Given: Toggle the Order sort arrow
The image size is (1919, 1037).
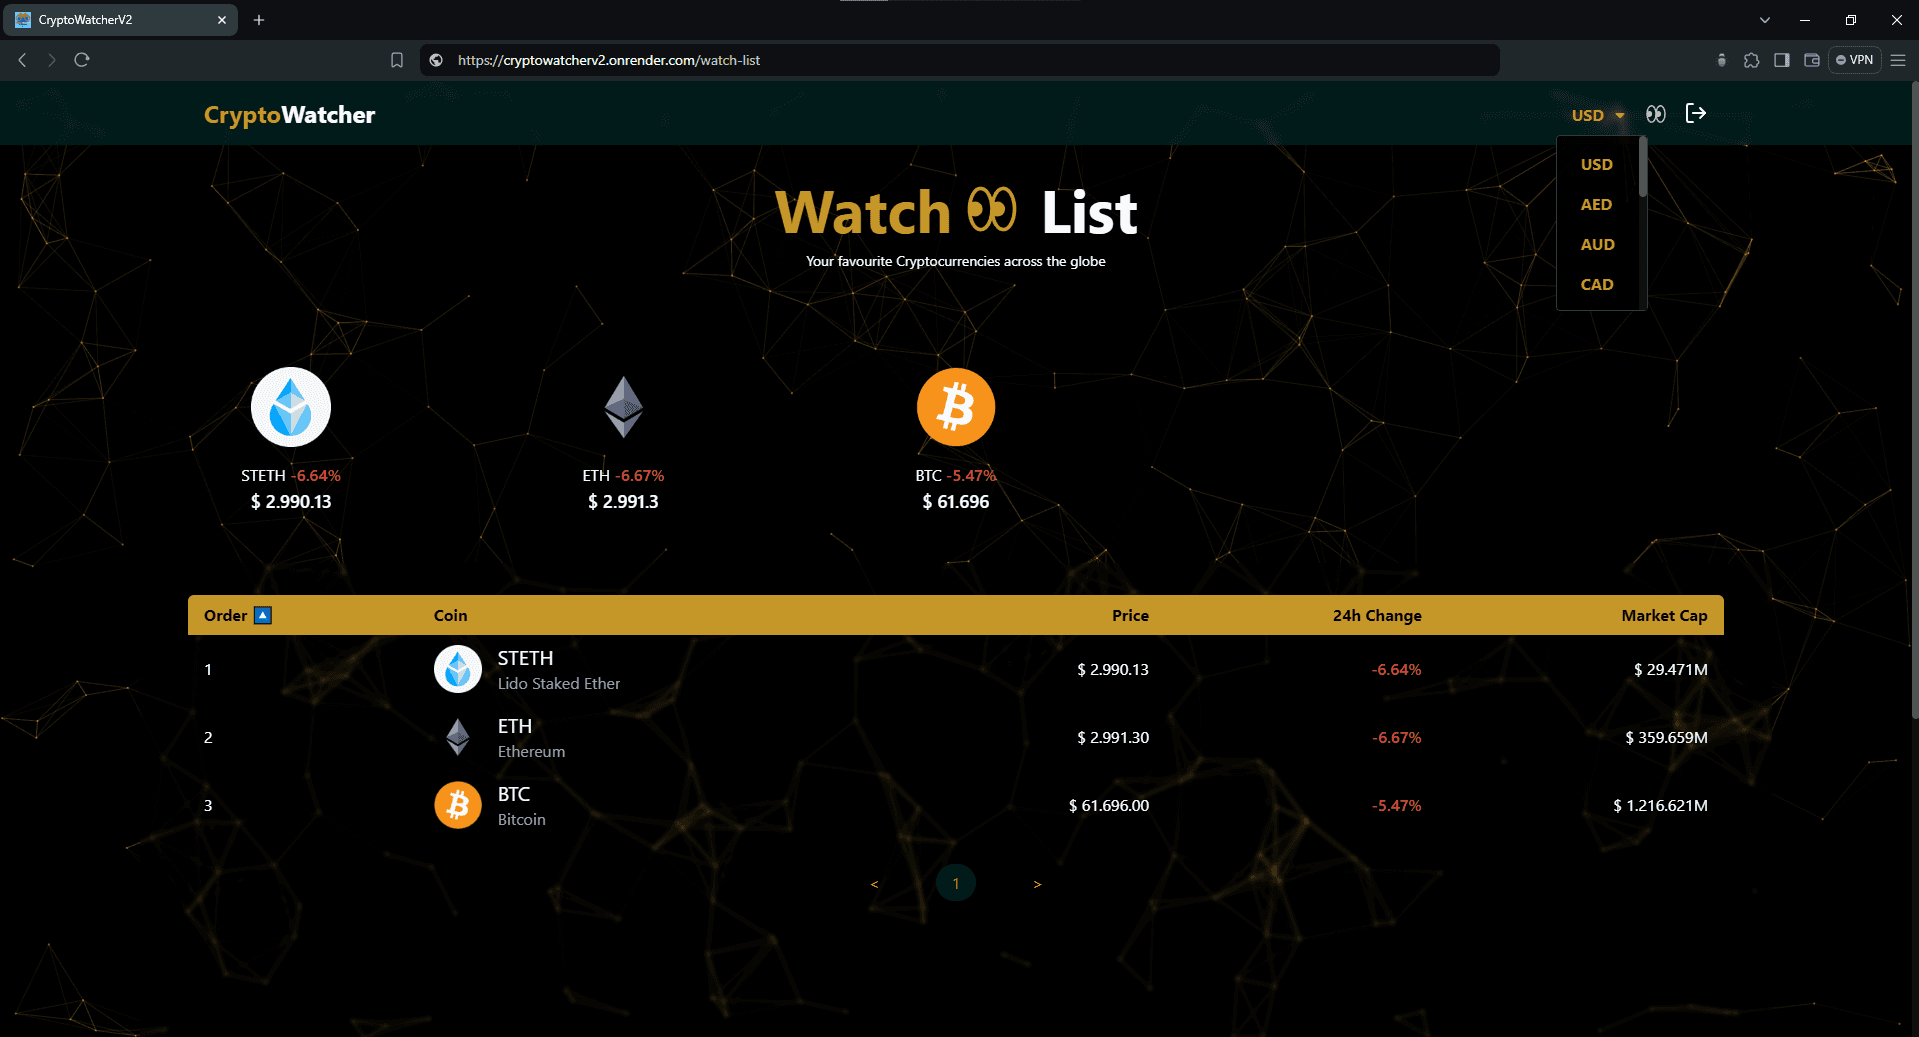Looking at the screenshot, I should [263, 615].
